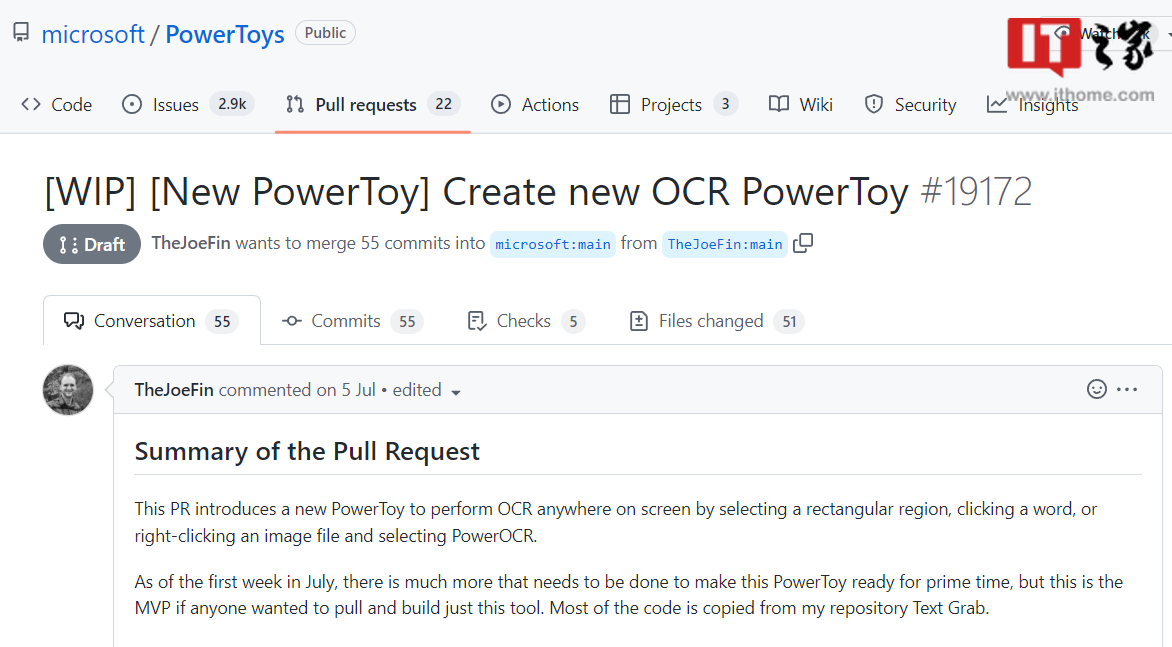Select the Conversation tab
Viewport: 1172px width, 647px height.
(152, 321)
